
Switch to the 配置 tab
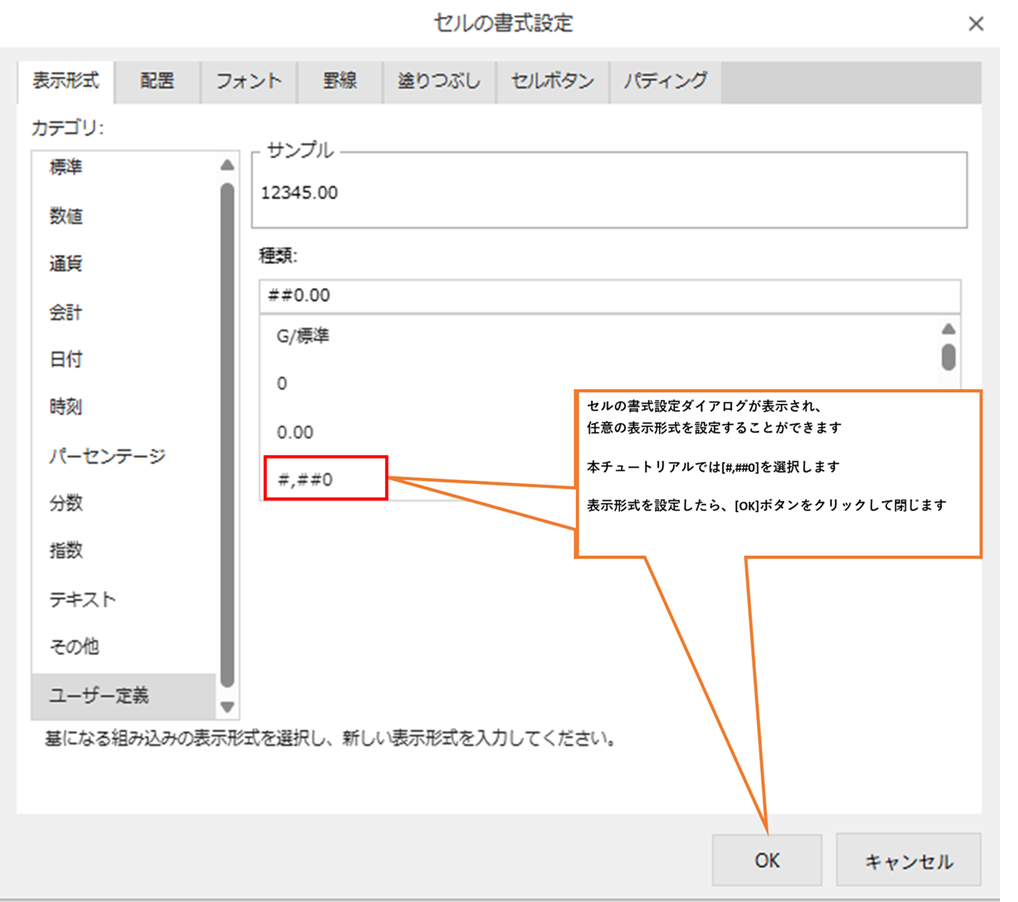tap(157, 82)
